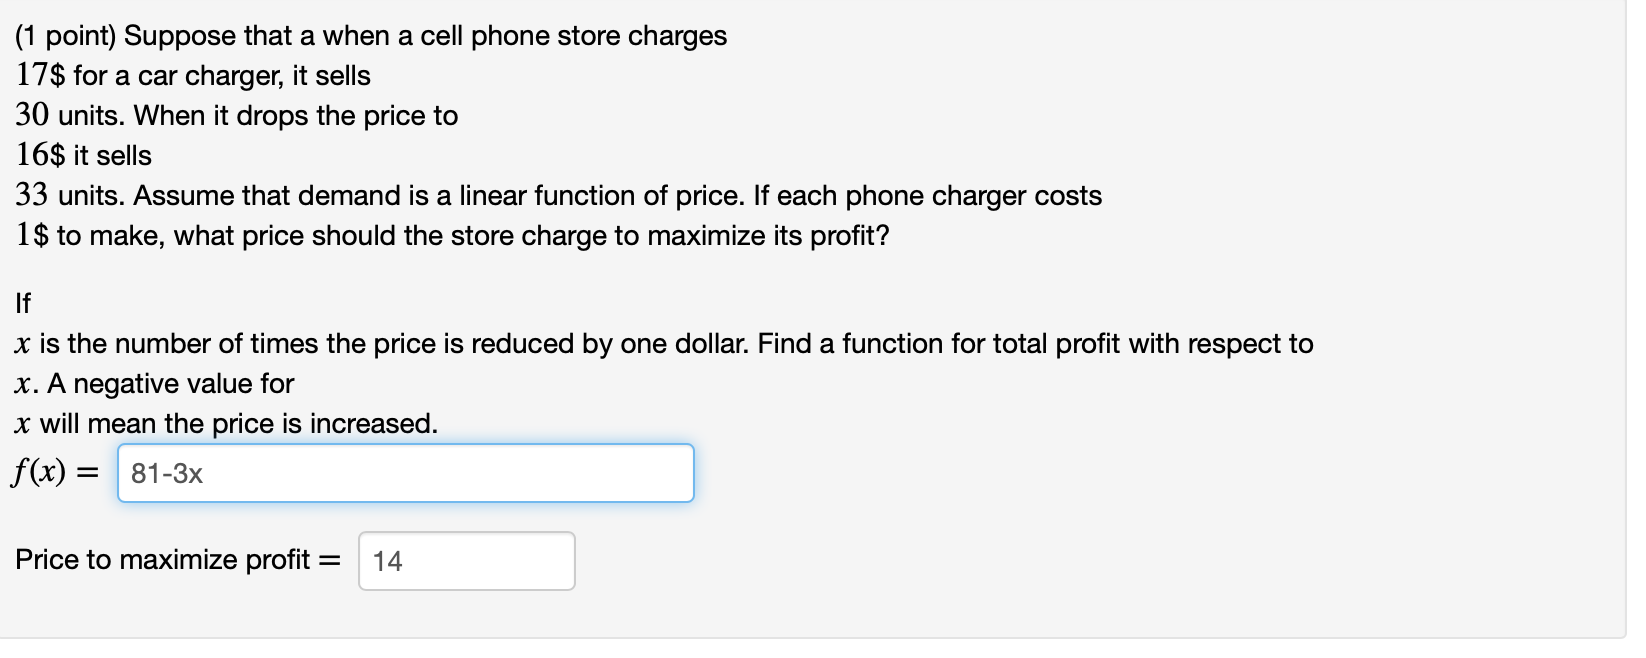Select the variable x in the instructions
The height and width of the screenshot is (658, 1646).
pyautogui.click(x=21, y=343)
